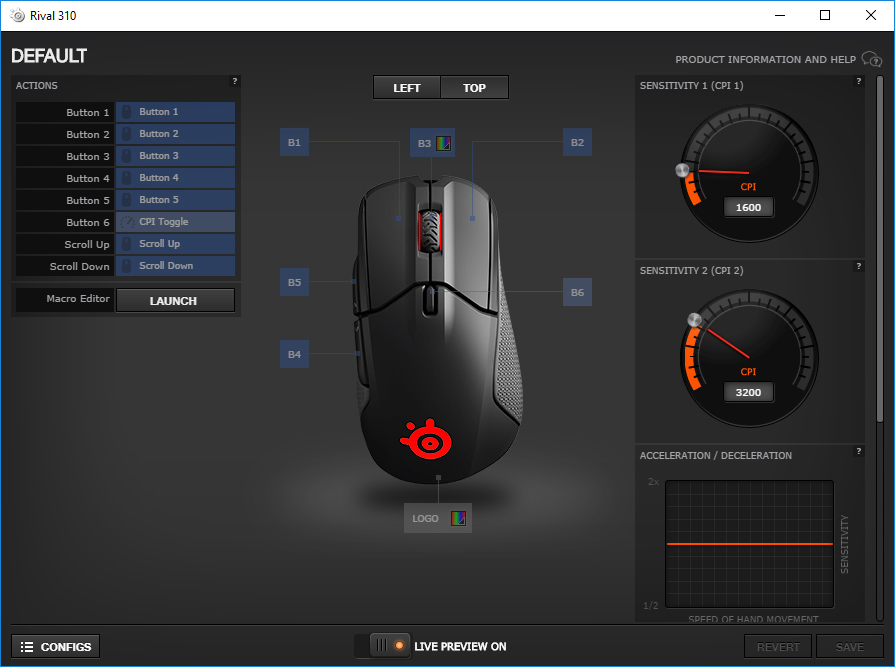Open help for the Actions panel
Screen dimensions: 895x667
coord(234,81)
